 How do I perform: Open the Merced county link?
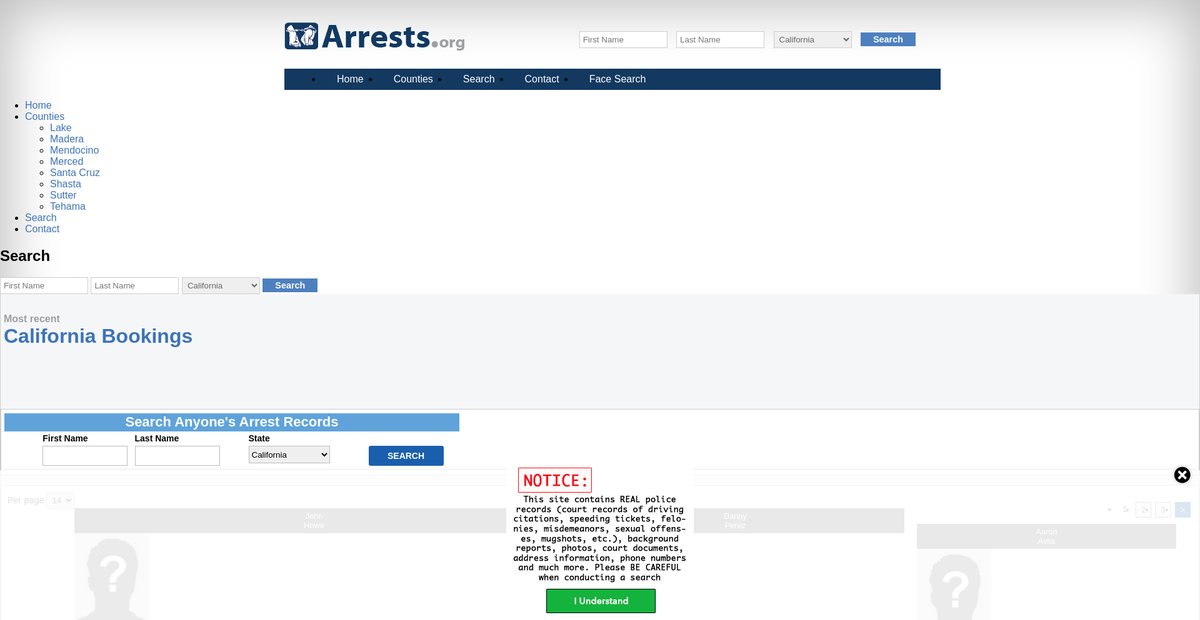tap(67, 161)
